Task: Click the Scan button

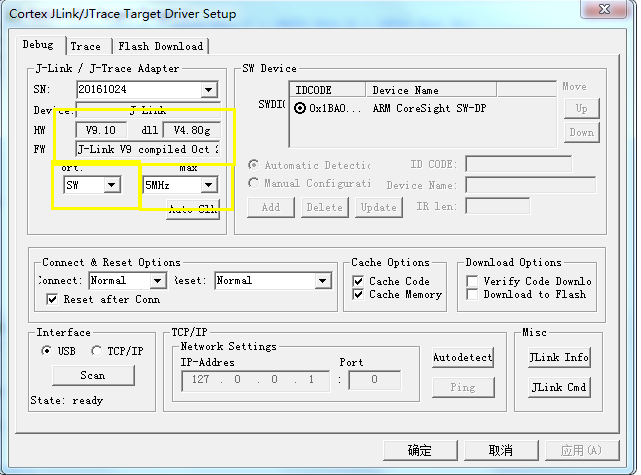Action: [x=93, y=375]
